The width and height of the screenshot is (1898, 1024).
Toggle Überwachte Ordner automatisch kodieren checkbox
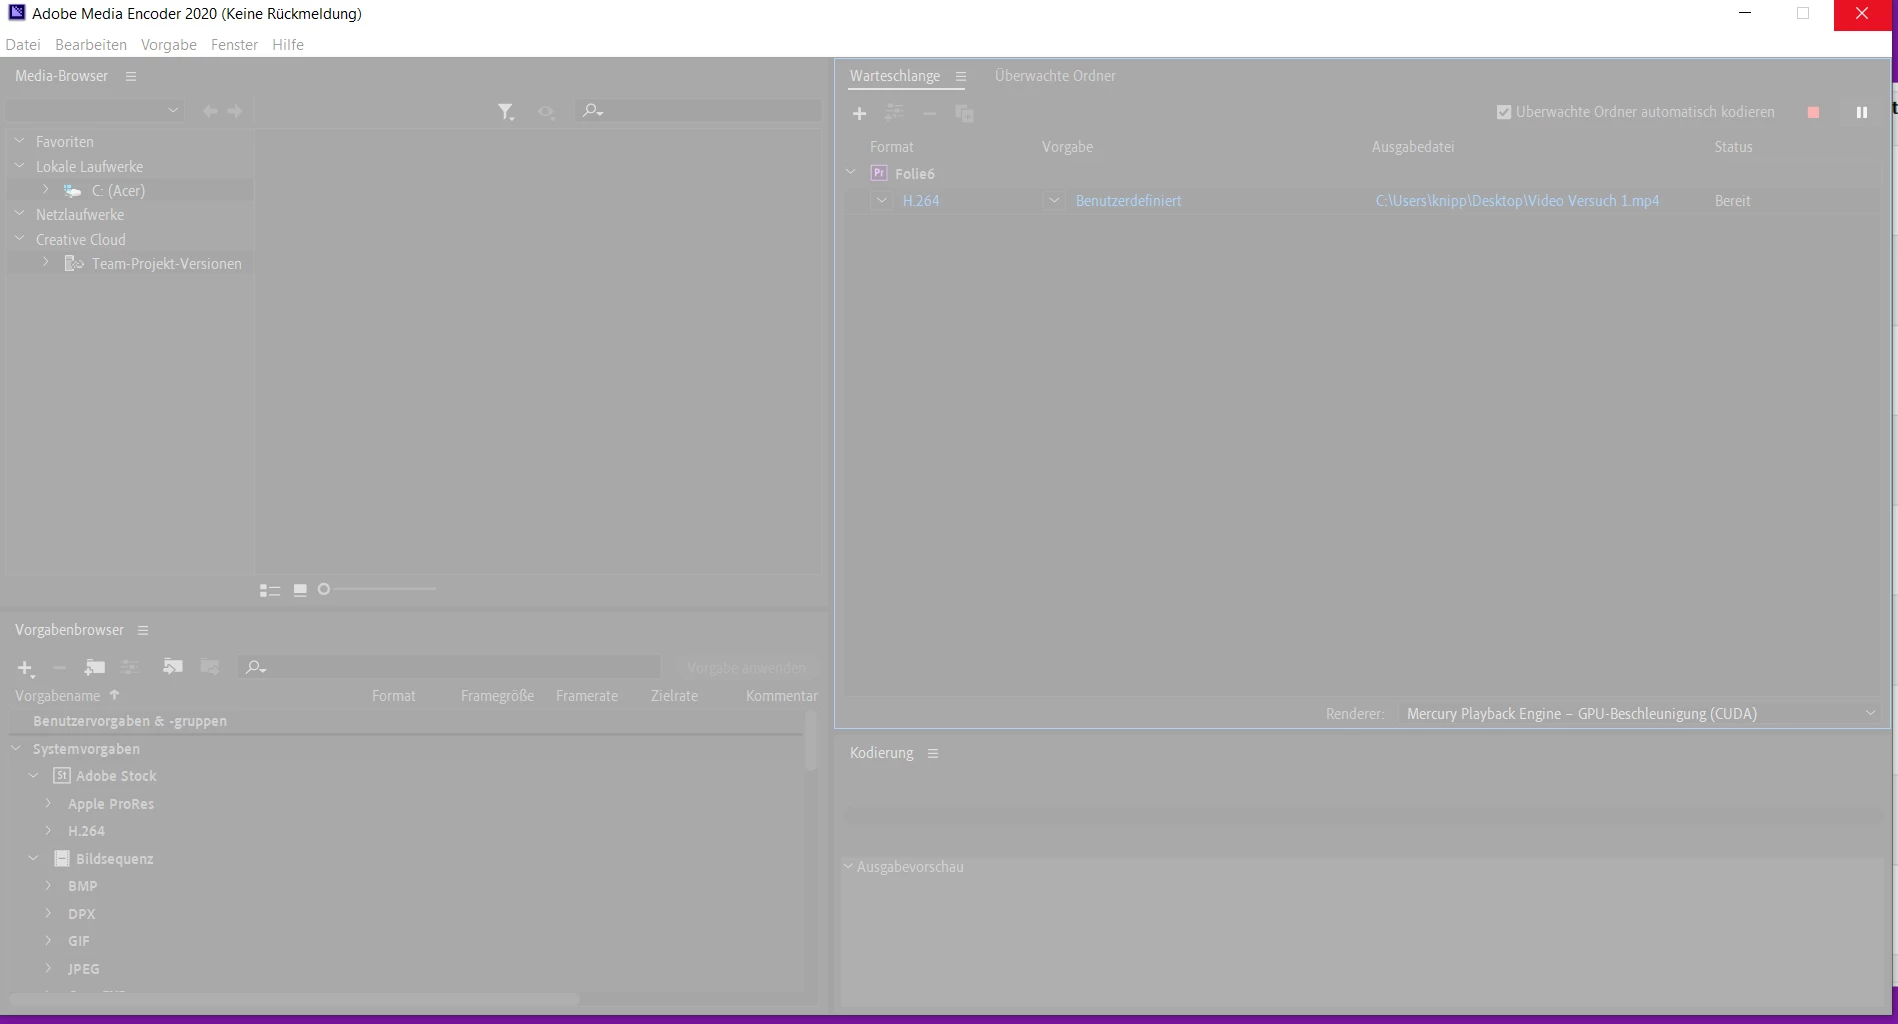tap(1504, 112)
